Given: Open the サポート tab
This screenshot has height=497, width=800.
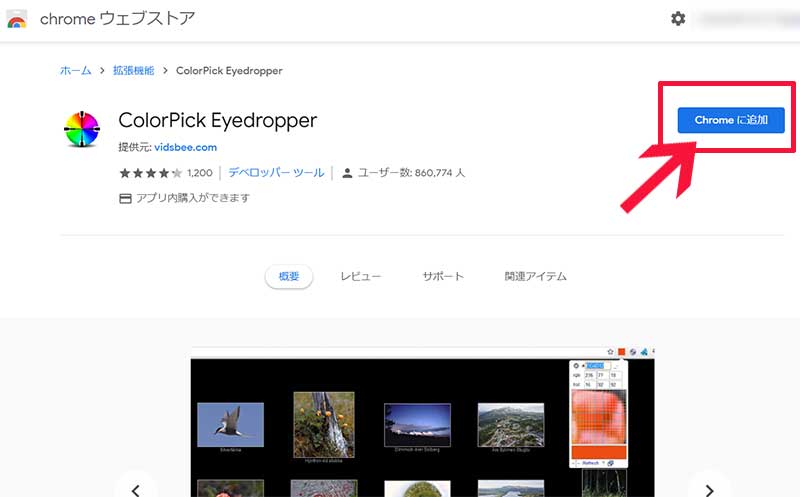Looking at the screenshot, I should click(443, 277).
